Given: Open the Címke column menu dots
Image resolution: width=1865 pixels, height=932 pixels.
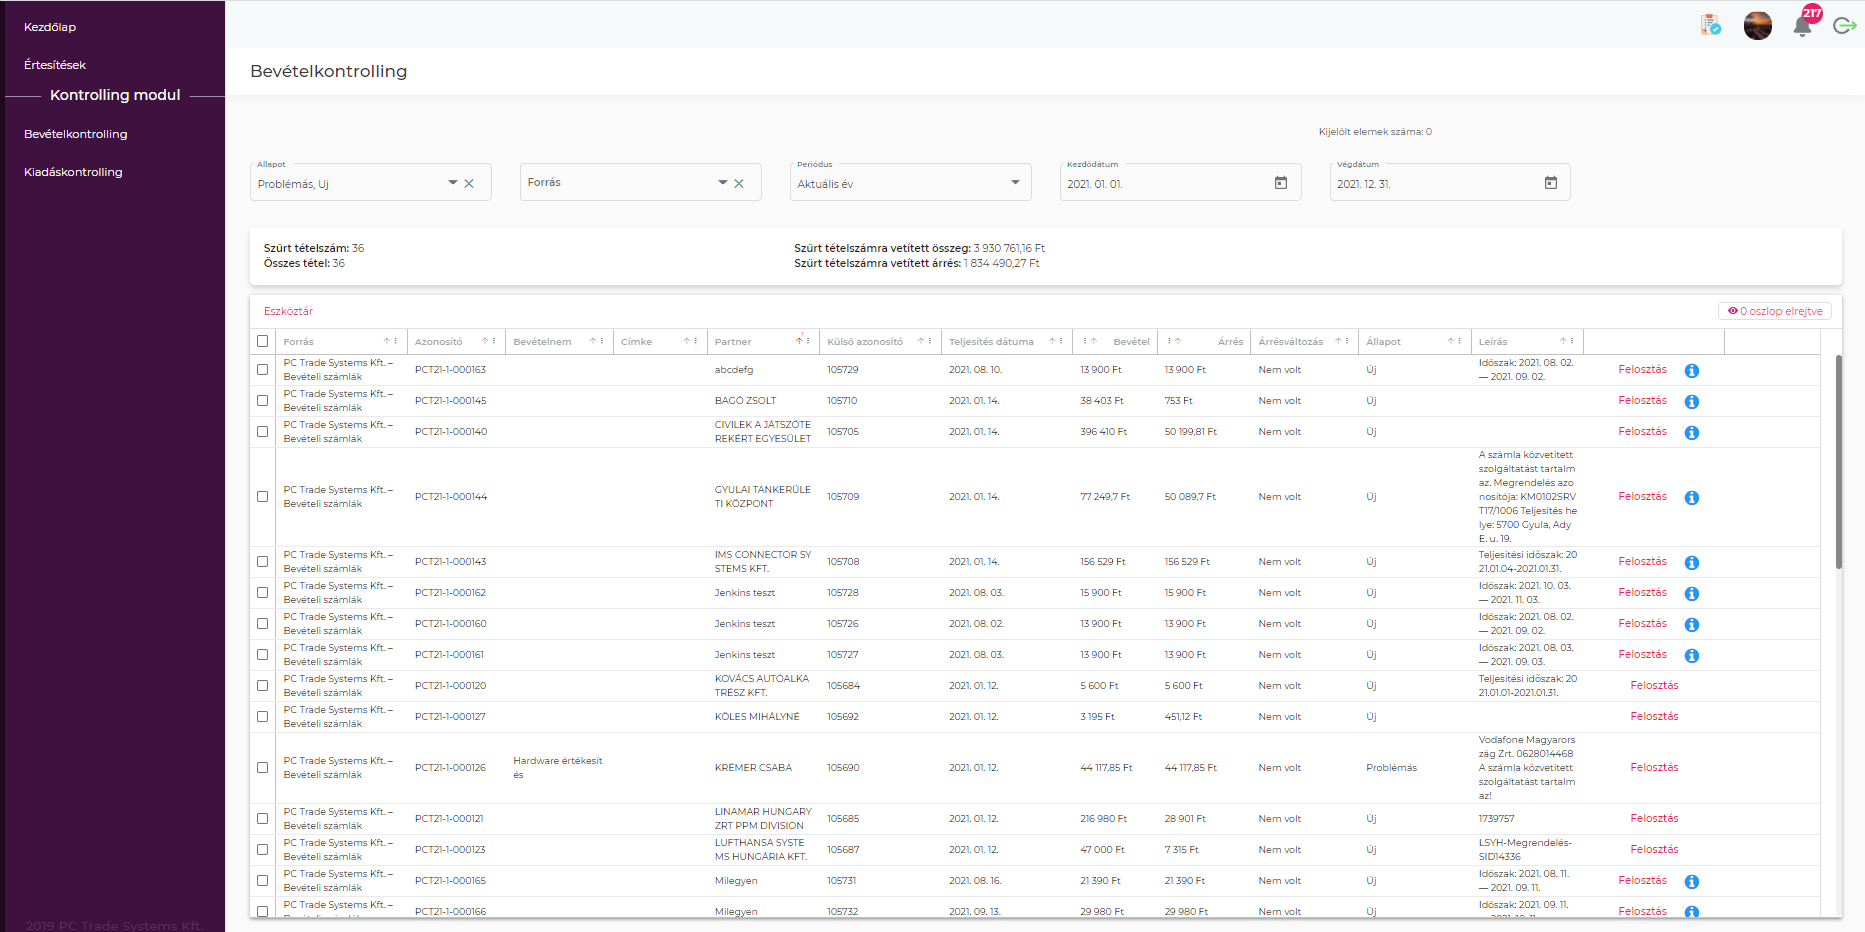Looking at the screenshot, I should pos(696,341).
